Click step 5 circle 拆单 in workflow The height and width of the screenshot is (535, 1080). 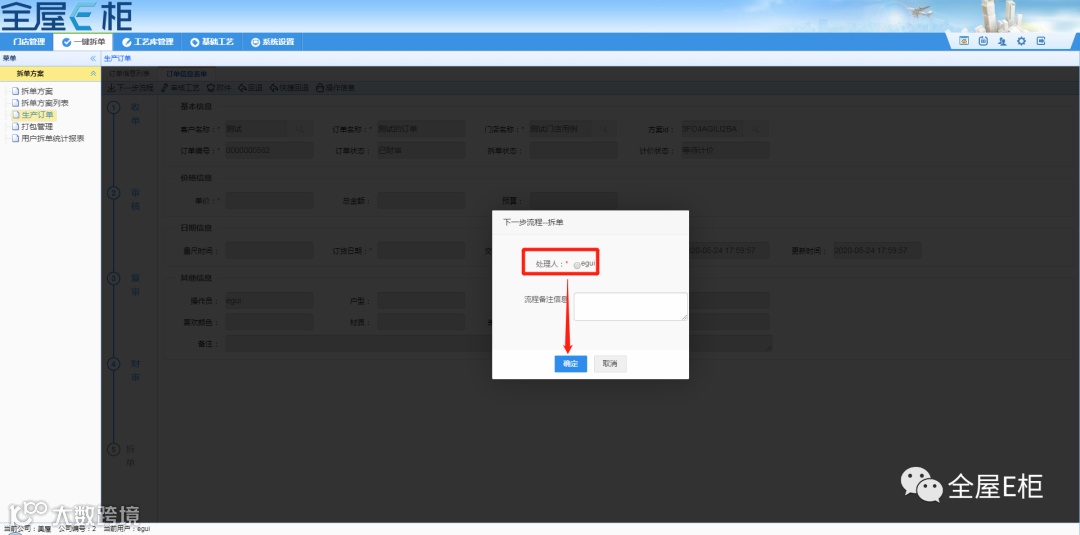click(114, 449)
